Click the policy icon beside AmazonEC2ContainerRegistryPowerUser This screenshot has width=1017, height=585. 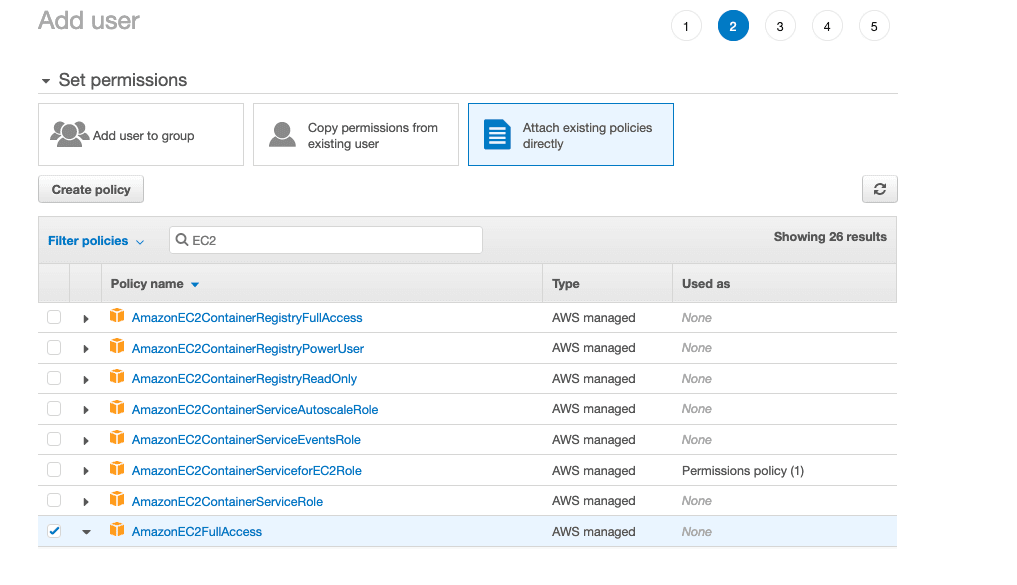pos(117,348)
